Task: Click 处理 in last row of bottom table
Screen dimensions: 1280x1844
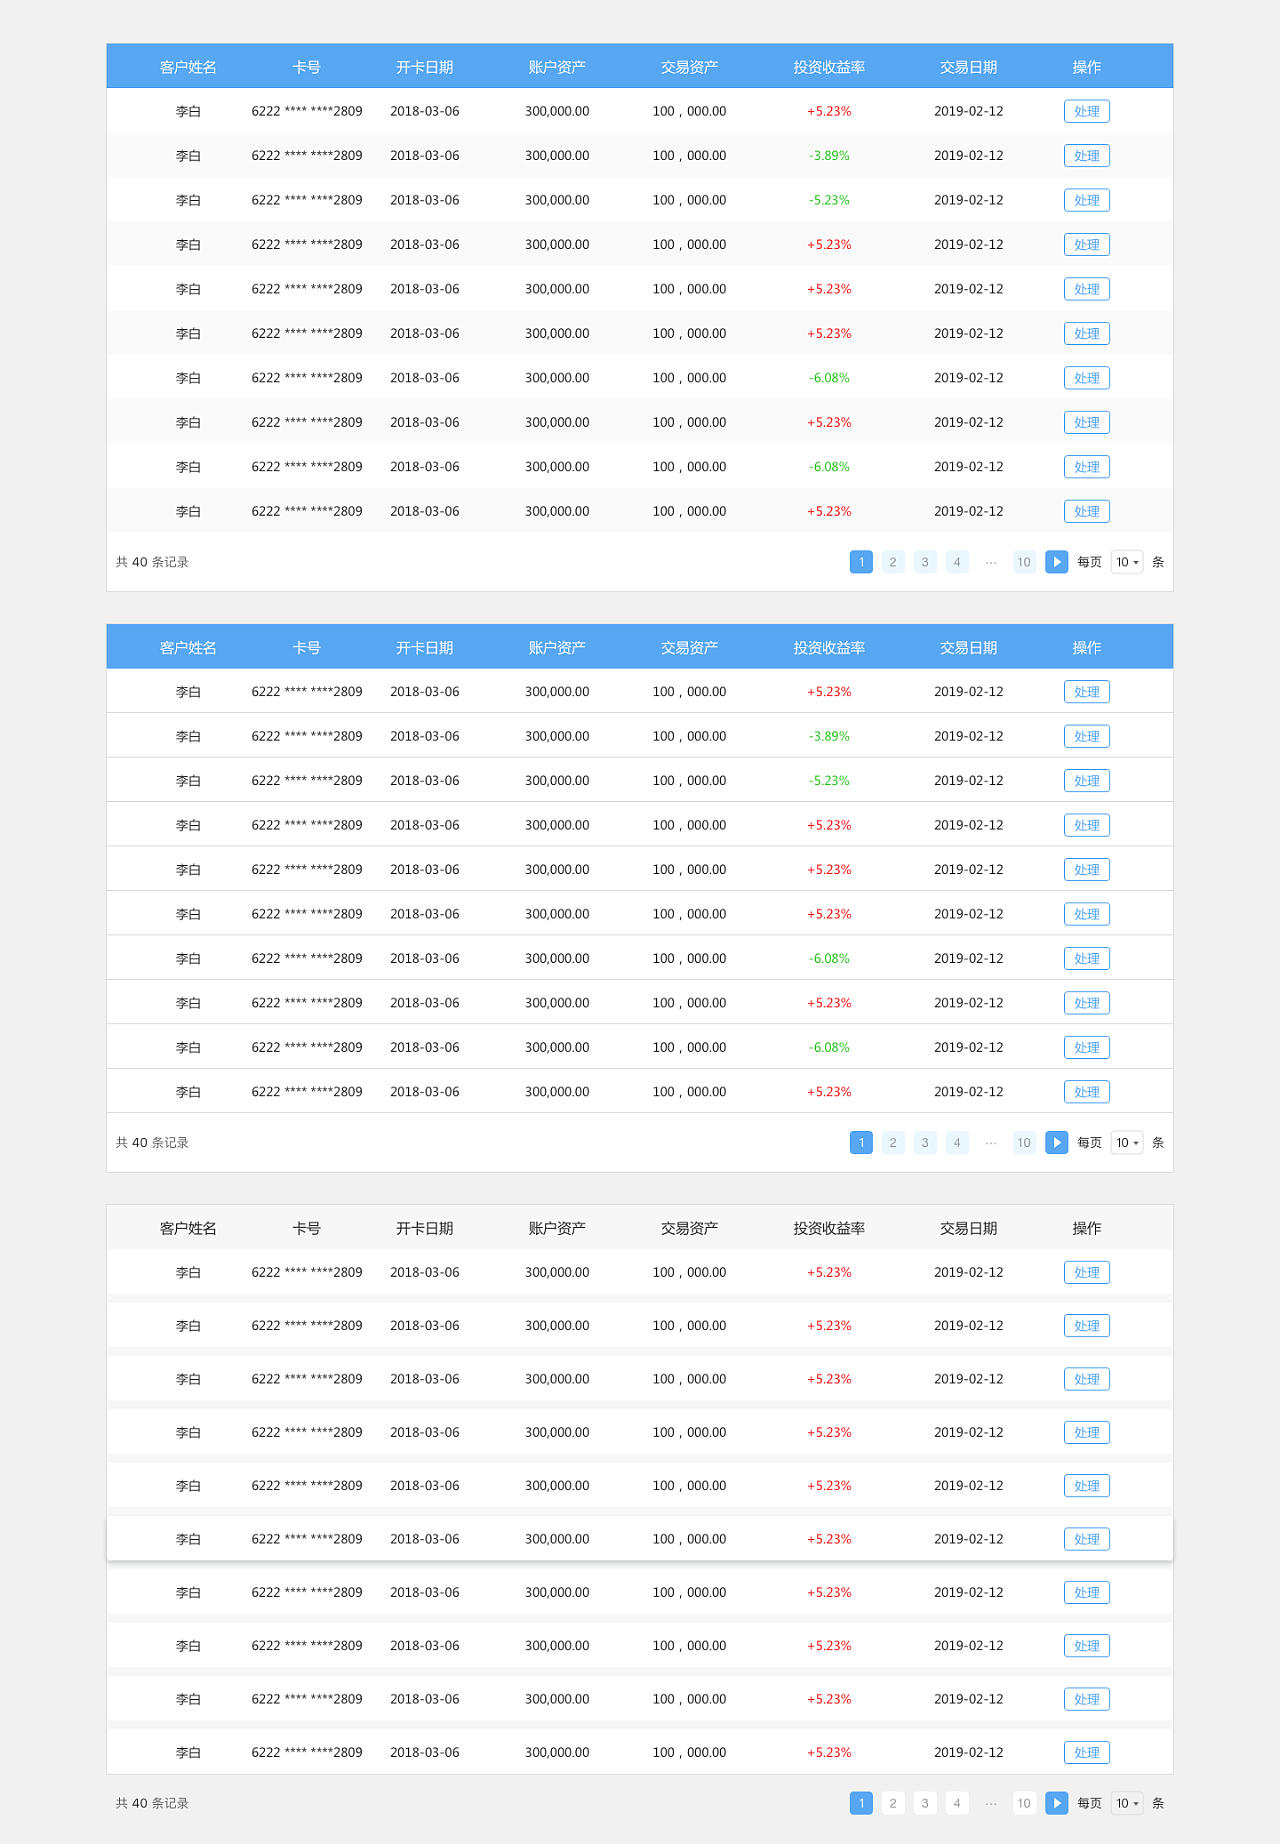Action: (x=1086, y=1752)
